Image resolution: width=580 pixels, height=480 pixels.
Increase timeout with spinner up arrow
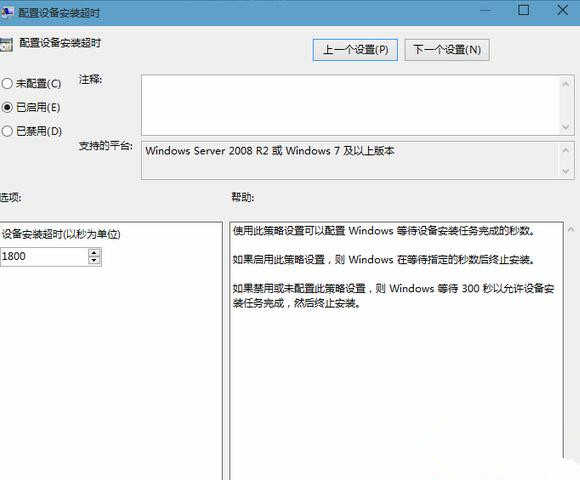click(x=94, y=252)
